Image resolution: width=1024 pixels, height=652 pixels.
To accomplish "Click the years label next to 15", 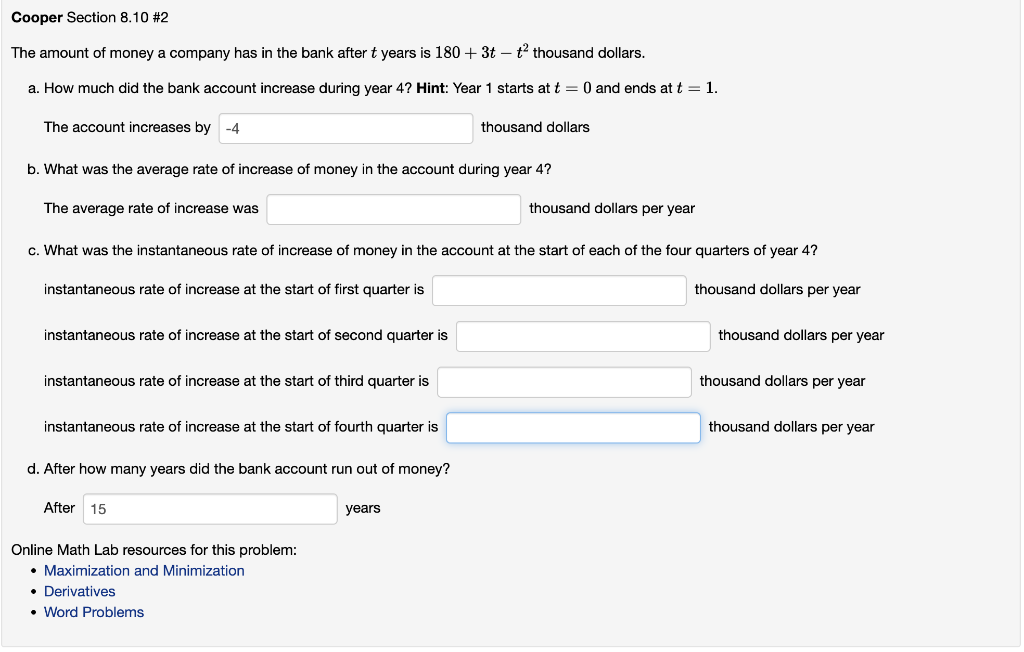I will pyautogui.click(x=363, y=508).
